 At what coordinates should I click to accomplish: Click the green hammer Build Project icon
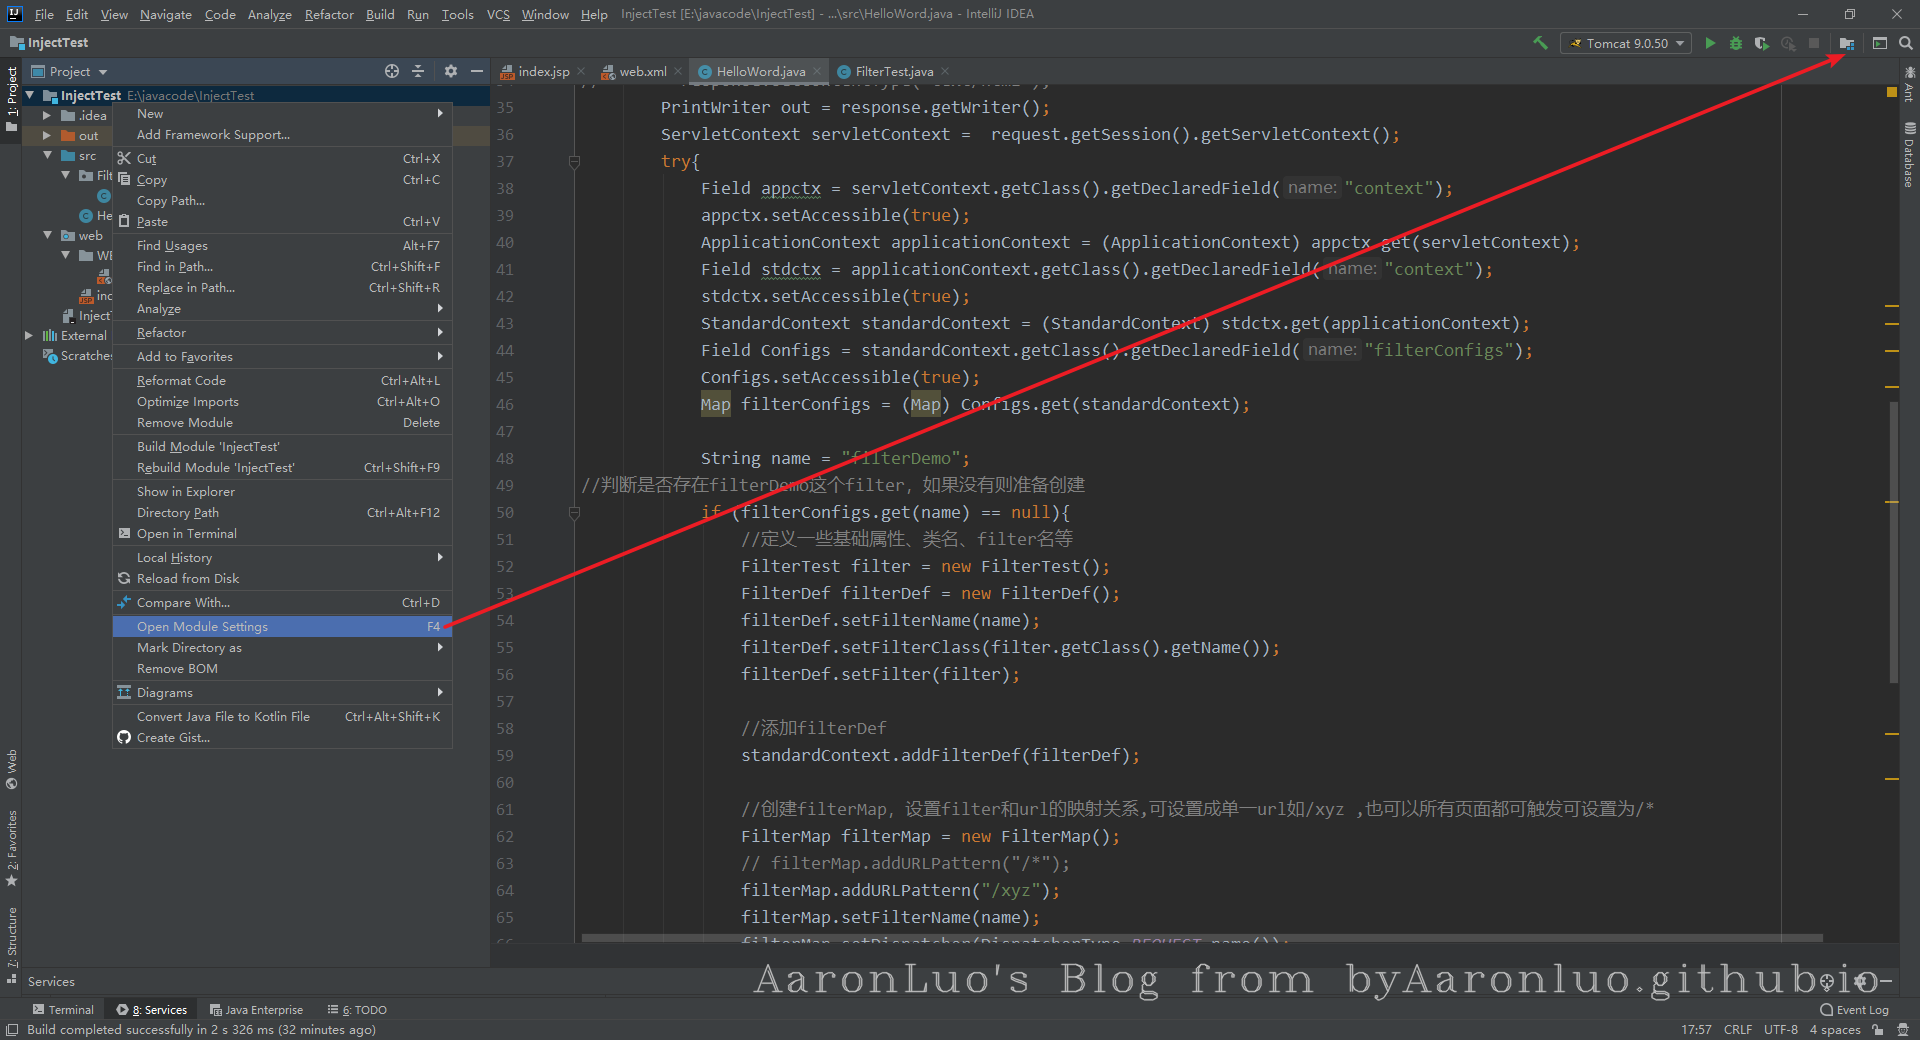tap(1540, 43)
